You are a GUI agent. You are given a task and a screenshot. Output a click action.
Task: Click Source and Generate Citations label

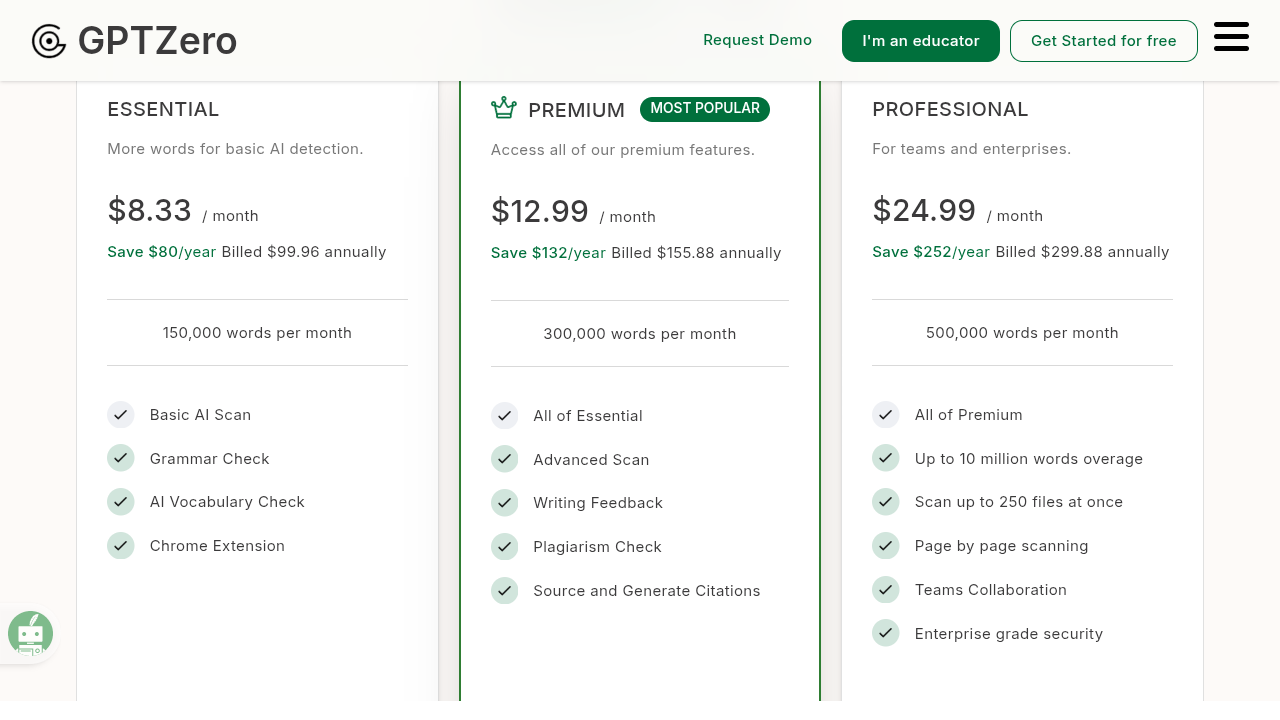tap(647, 591)
